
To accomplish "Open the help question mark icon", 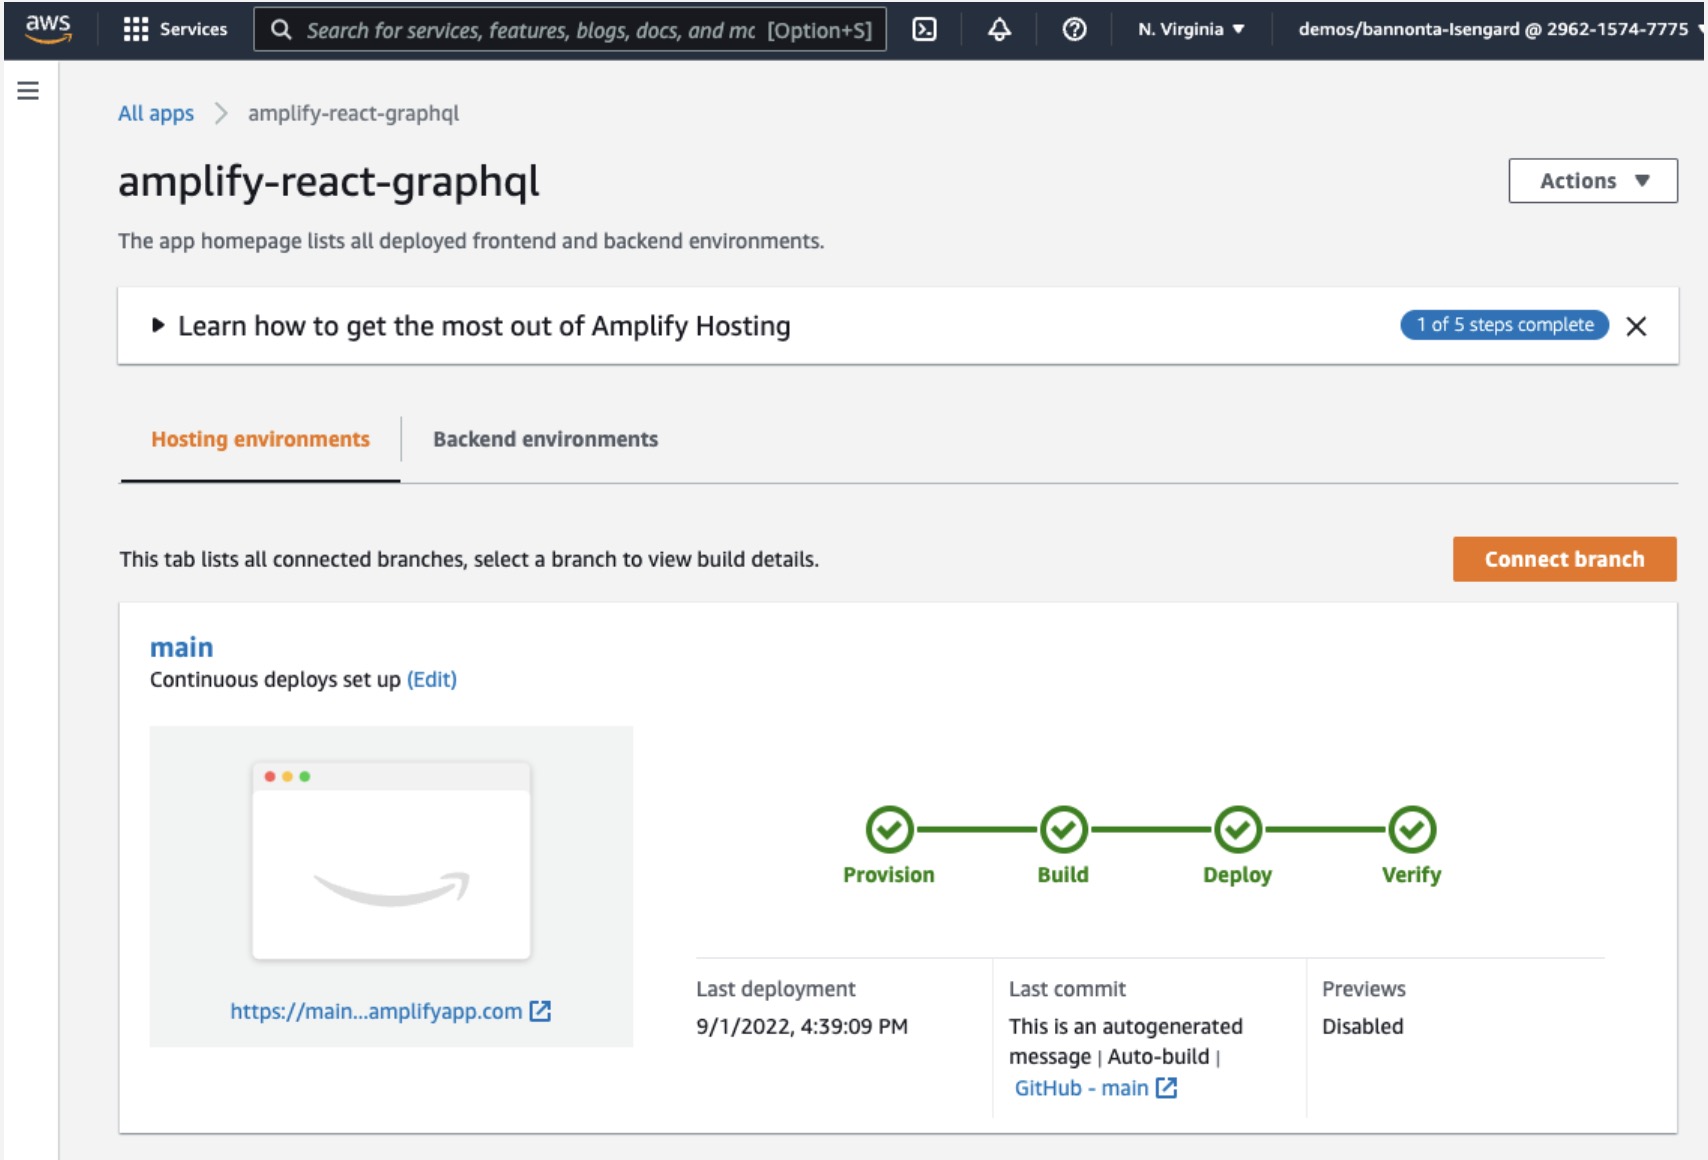I will [1074, 29].
